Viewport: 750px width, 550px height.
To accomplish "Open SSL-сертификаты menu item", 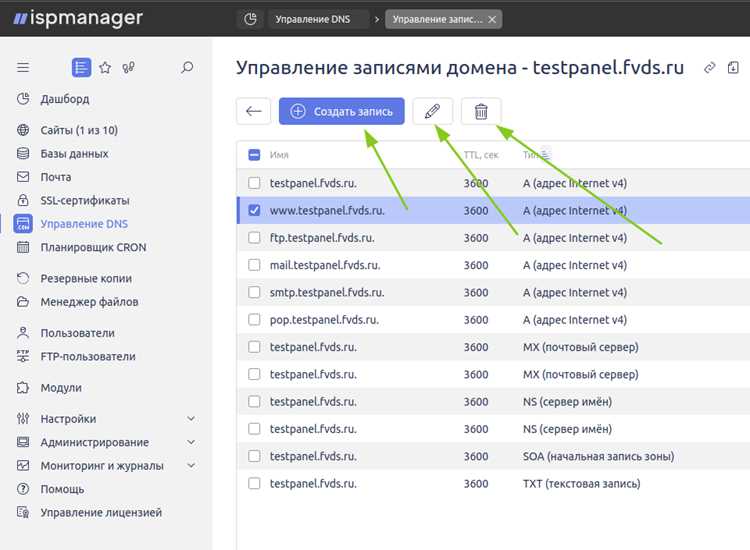I will coord(85,200).
